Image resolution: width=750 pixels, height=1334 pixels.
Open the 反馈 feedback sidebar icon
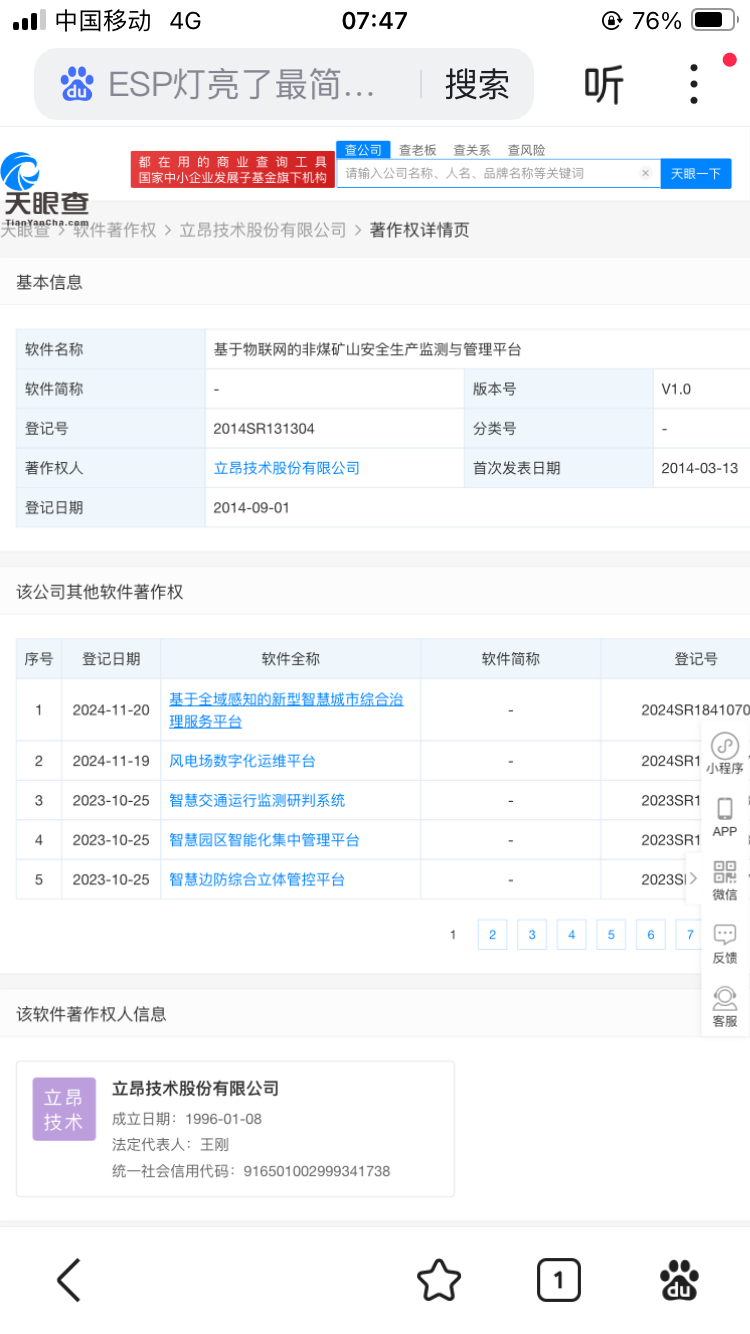tap(725, 943)
